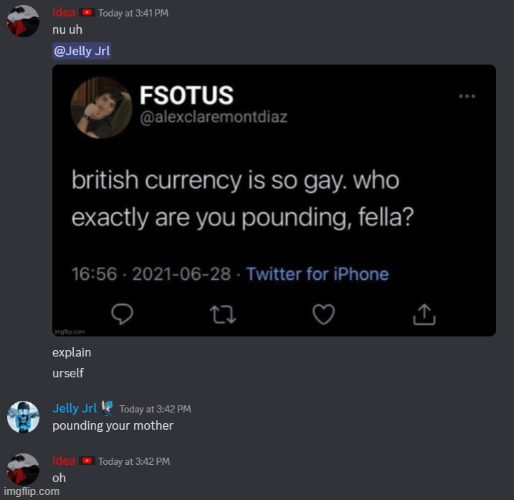Like the tweet with the heart icon
The image size is (514, 500).
[324, 314]
